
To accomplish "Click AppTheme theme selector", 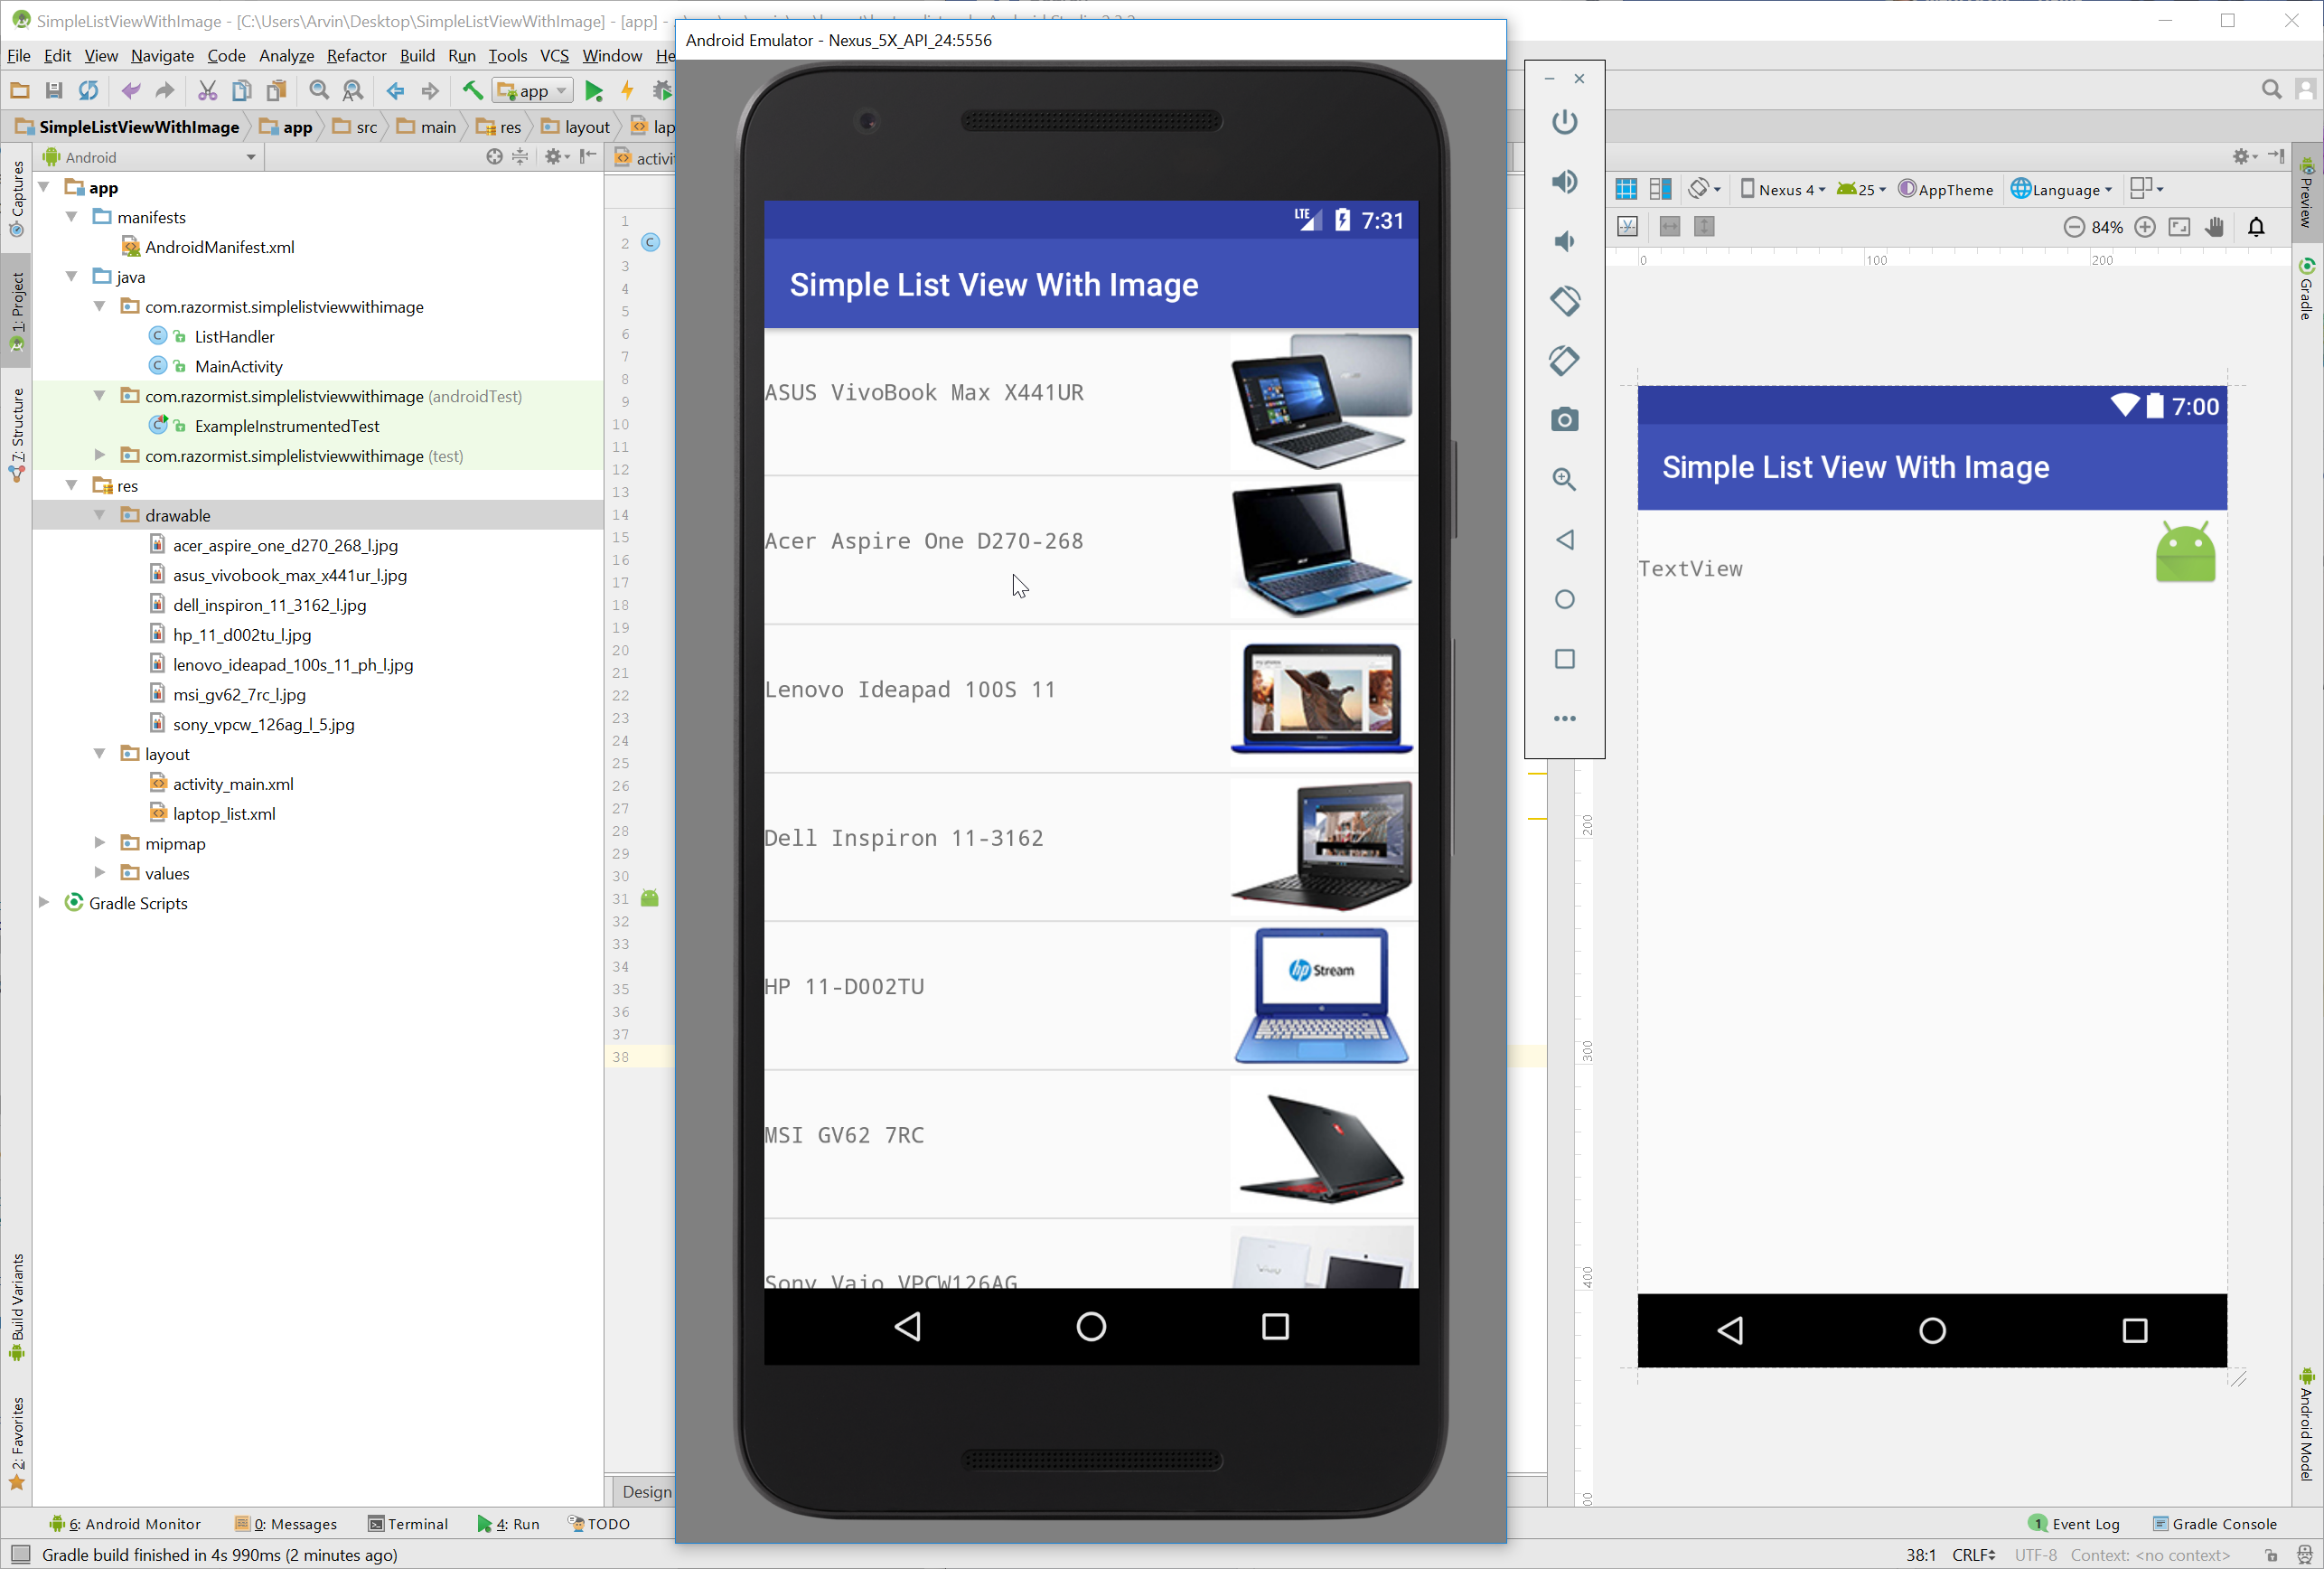I will pyautogui.click(x=1945, y=189).
